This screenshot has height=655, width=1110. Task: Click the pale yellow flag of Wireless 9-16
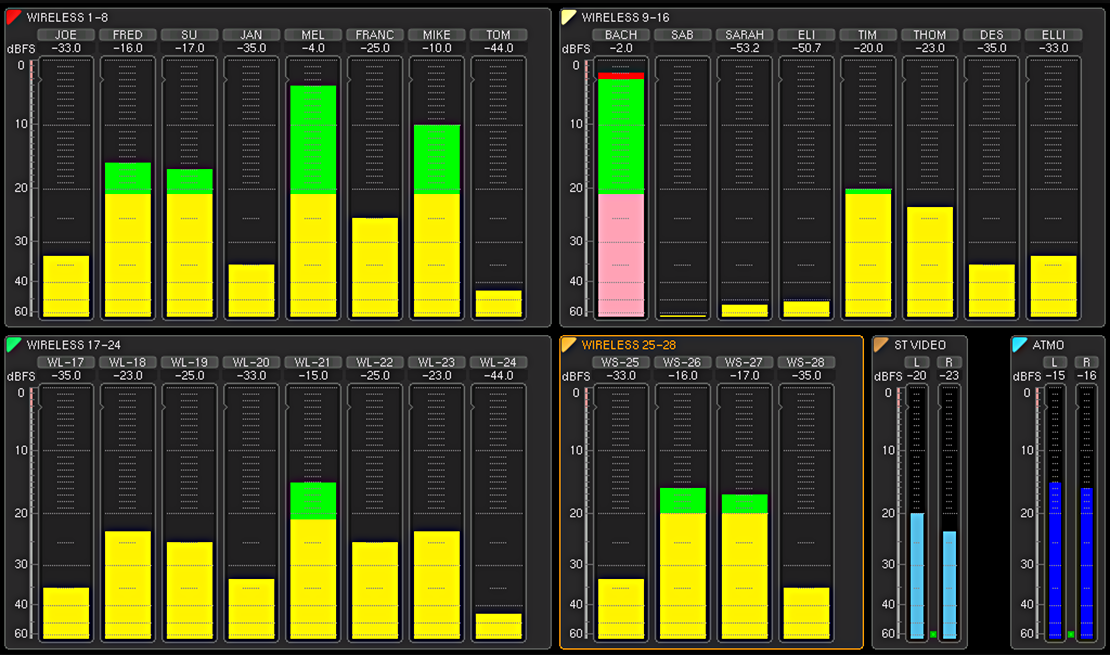click(569, 17)
